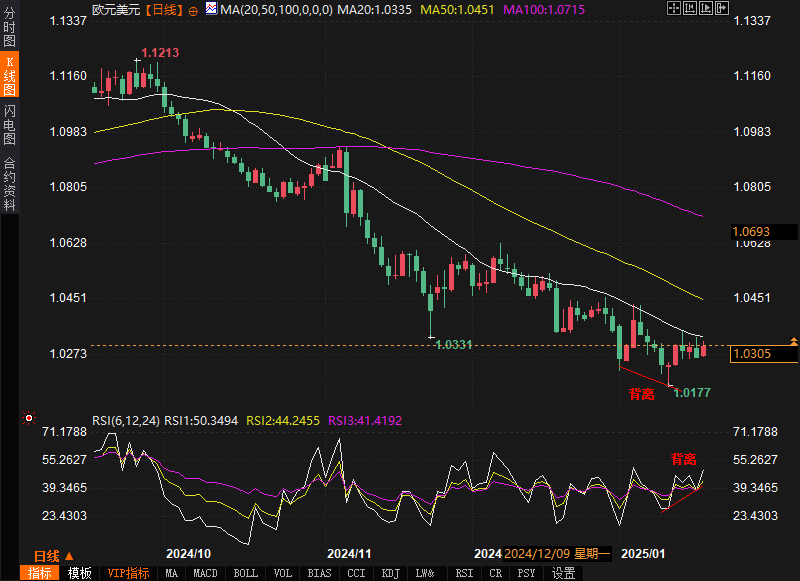
Task: Select the 模板 tab in bottom bar
Action: [79, 573]
